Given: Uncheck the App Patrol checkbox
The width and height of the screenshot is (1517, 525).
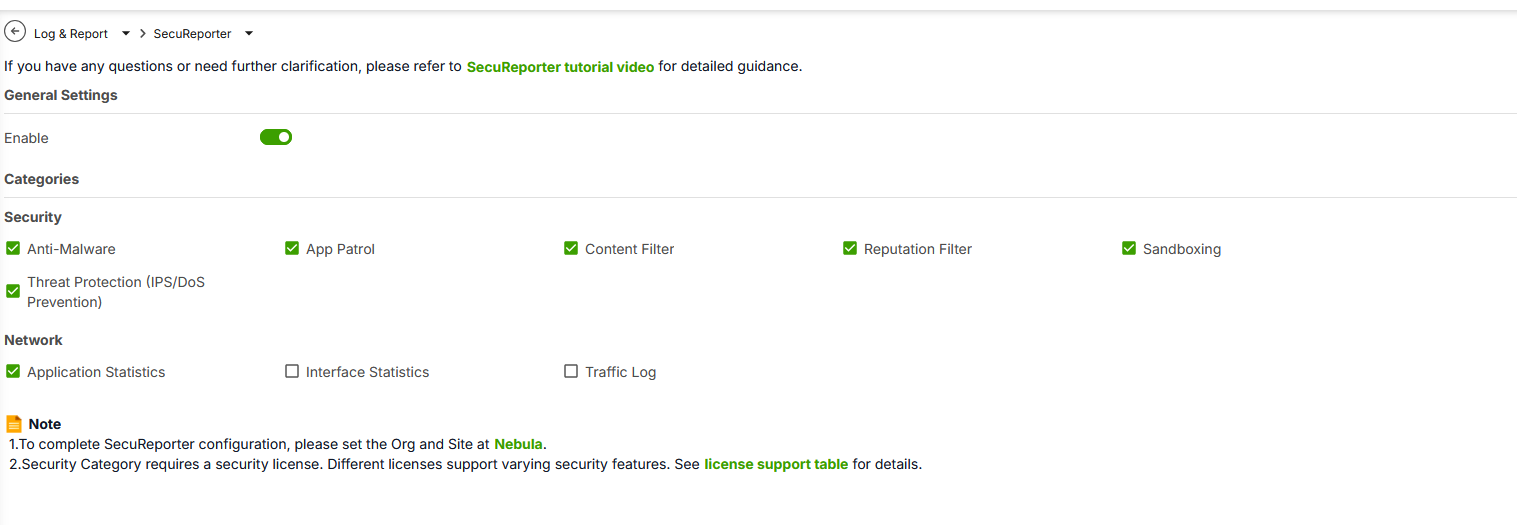Looking at the screenshot, I should coord(292,249).
